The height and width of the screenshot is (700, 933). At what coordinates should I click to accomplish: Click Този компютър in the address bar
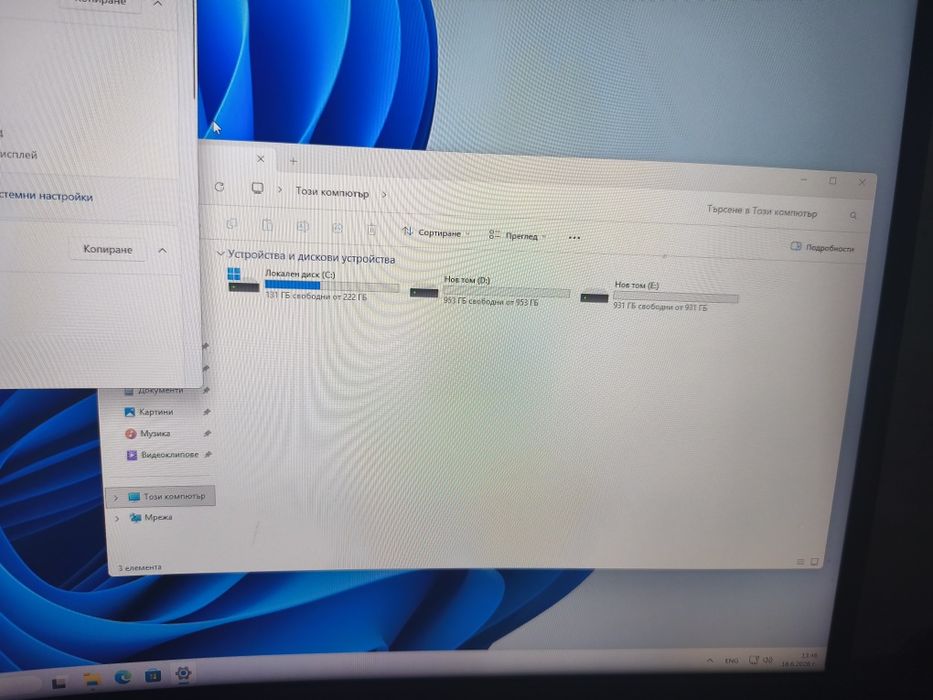[x=332, y=193]
